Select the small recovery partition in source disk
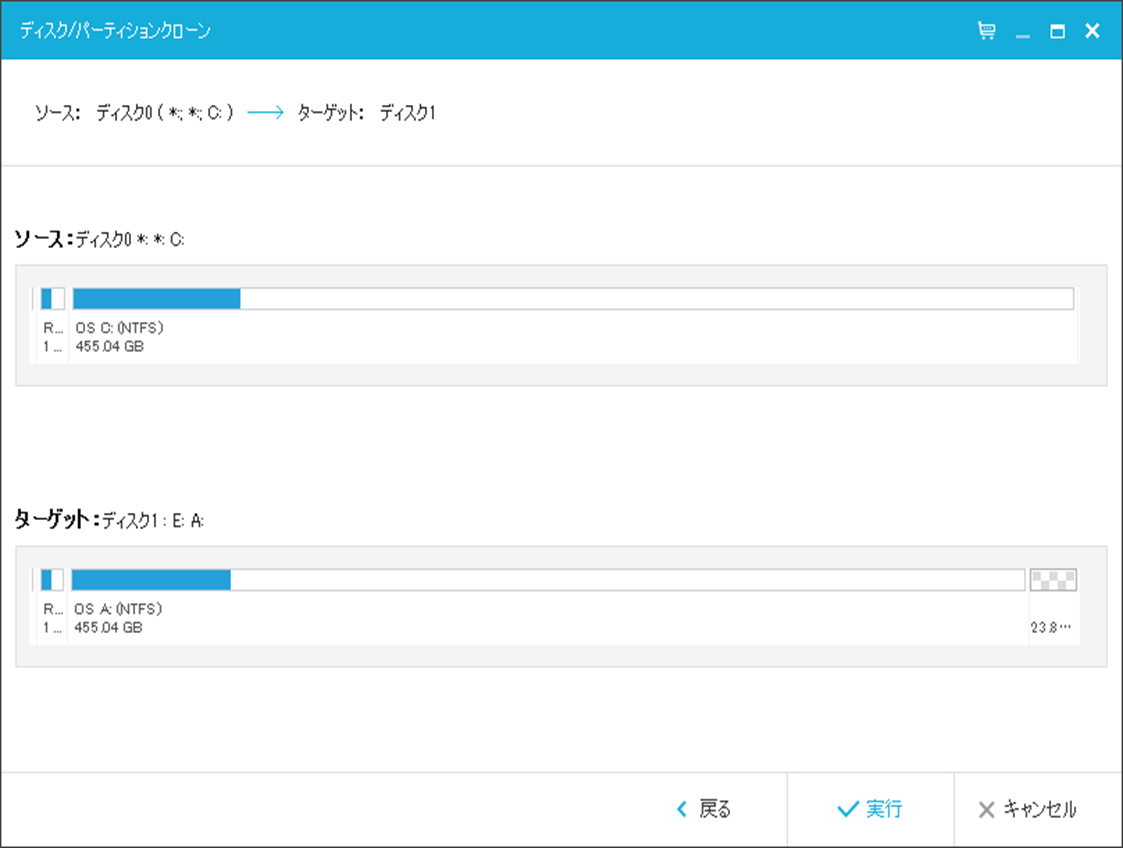This screenshot has width=1123, height=848. point(52,299)
